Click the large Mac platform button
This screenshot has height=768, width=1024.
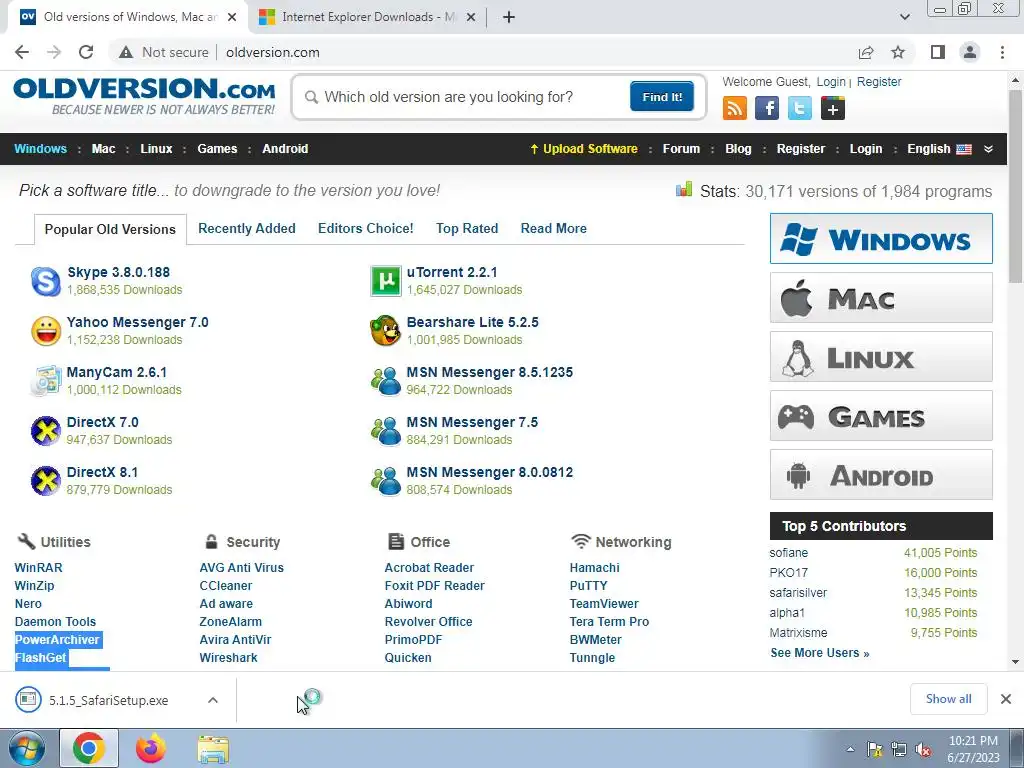pos(881,298)
